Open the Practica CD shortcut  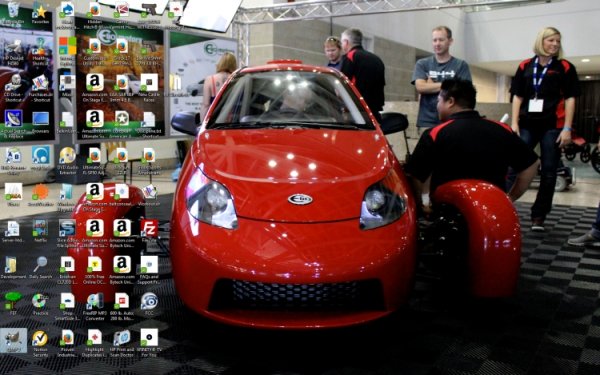point(40,304)
